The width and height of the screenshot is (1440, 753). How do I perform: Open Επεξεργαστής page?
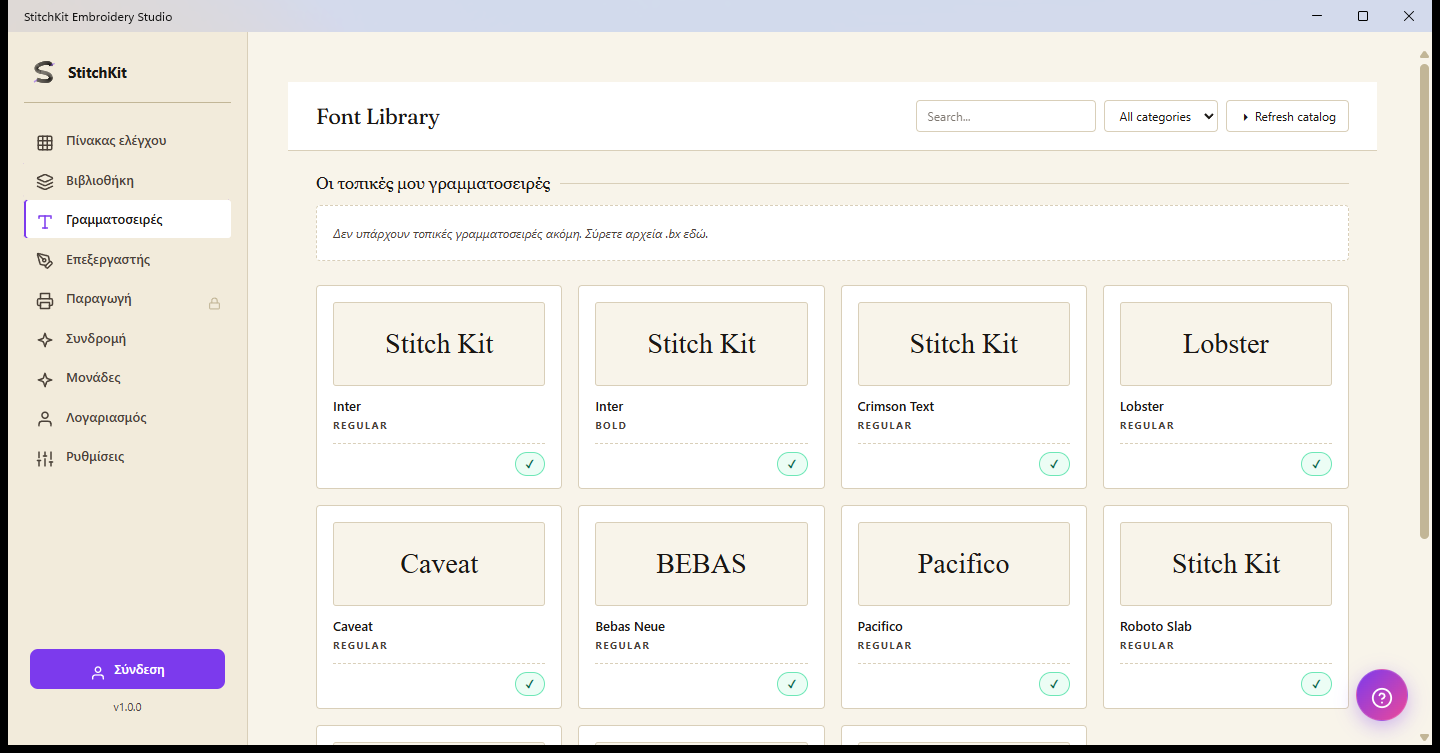pos(128,259)
